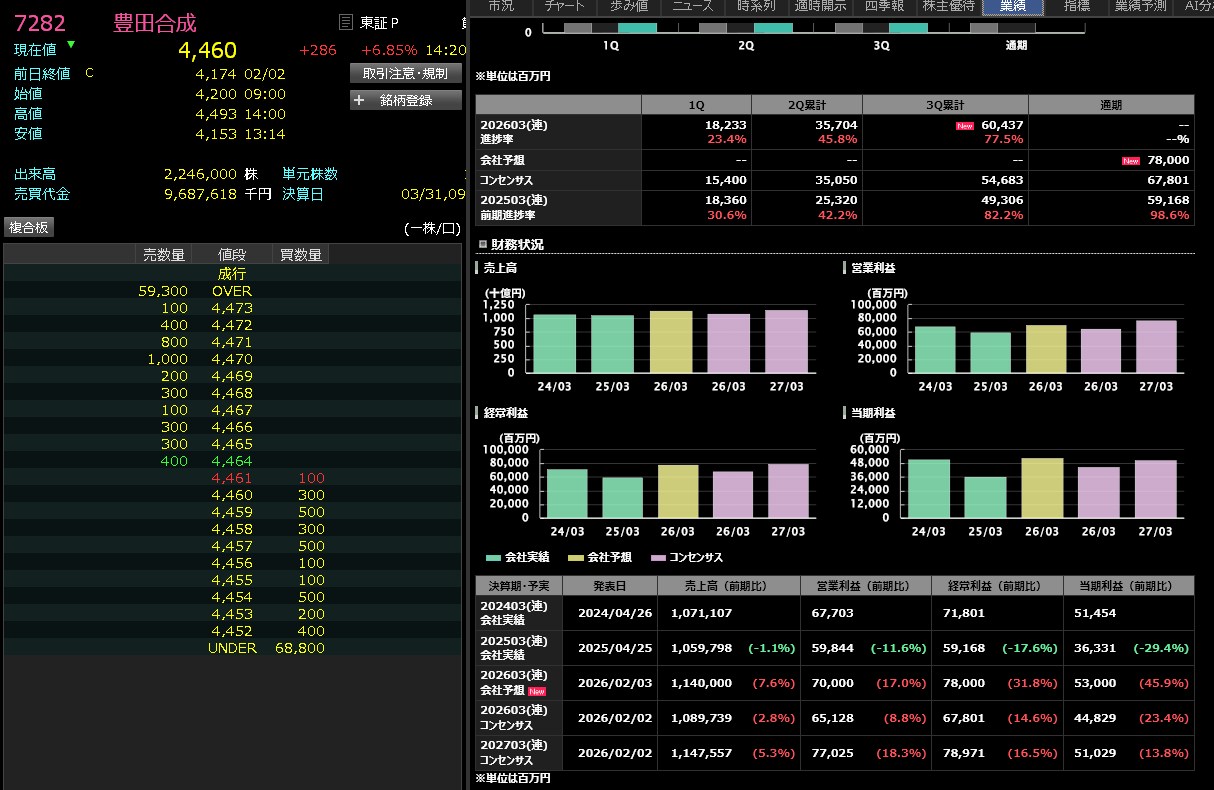The height and width of the screenshot is (790, 1214).
Task: Open the 四季報 tab
Action: click(882, 6)
